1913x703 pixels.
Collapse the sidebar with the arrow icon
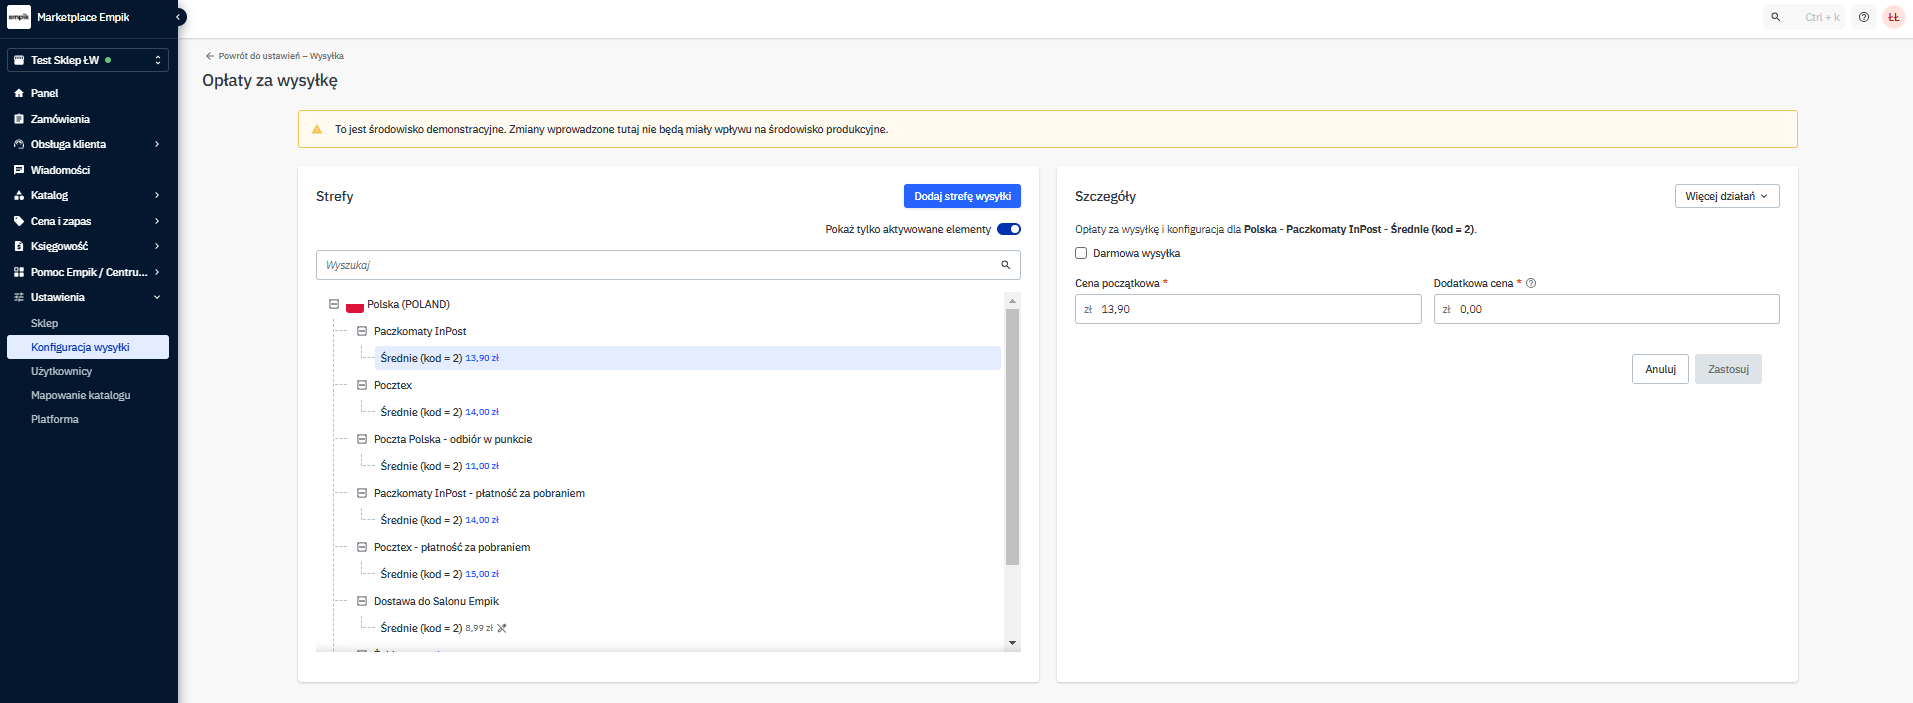coord(178,17)
